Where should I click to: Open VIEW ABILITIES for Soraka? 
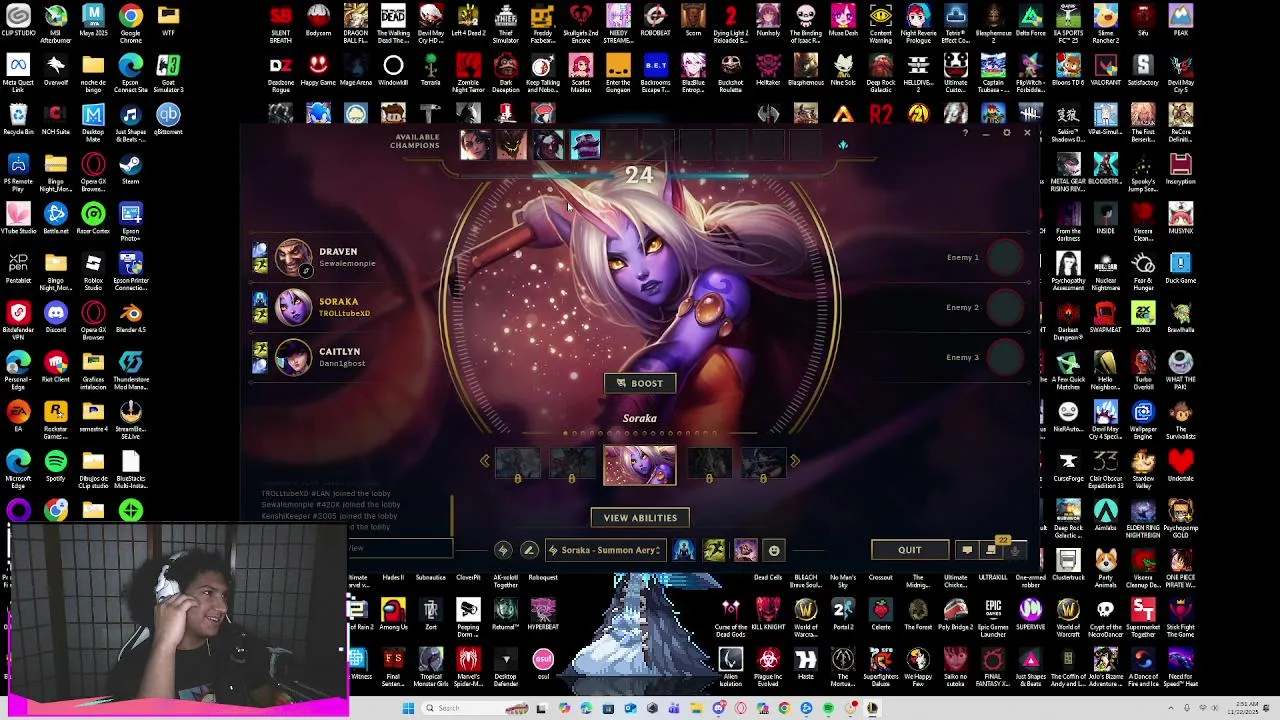point(640,518)
